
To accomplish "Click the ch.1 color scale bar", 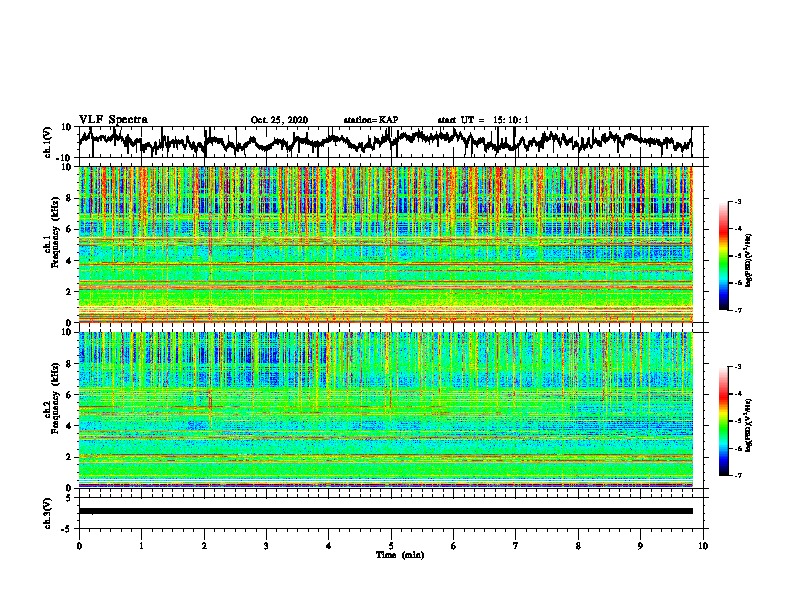I will tap(724, 256).
